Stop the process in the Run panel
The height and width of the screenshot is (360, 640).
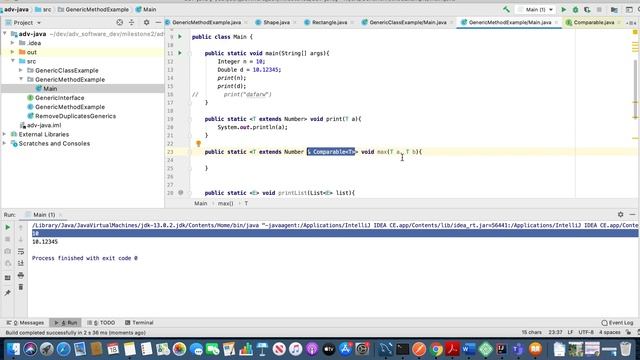point(7,239)
